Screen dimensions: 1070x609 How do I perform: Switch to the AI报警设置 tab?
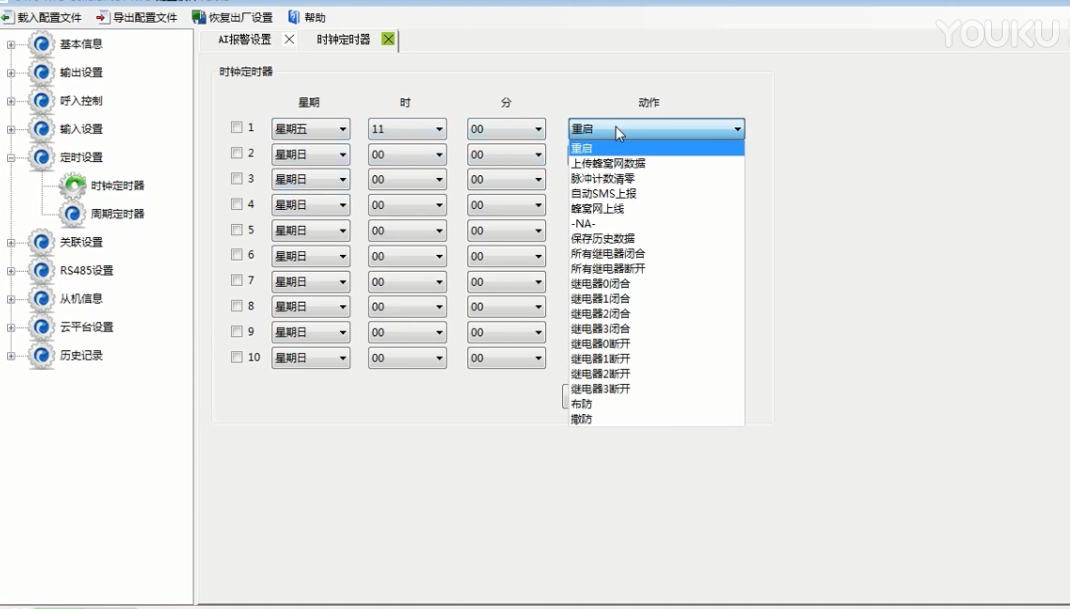pos(245,39)
